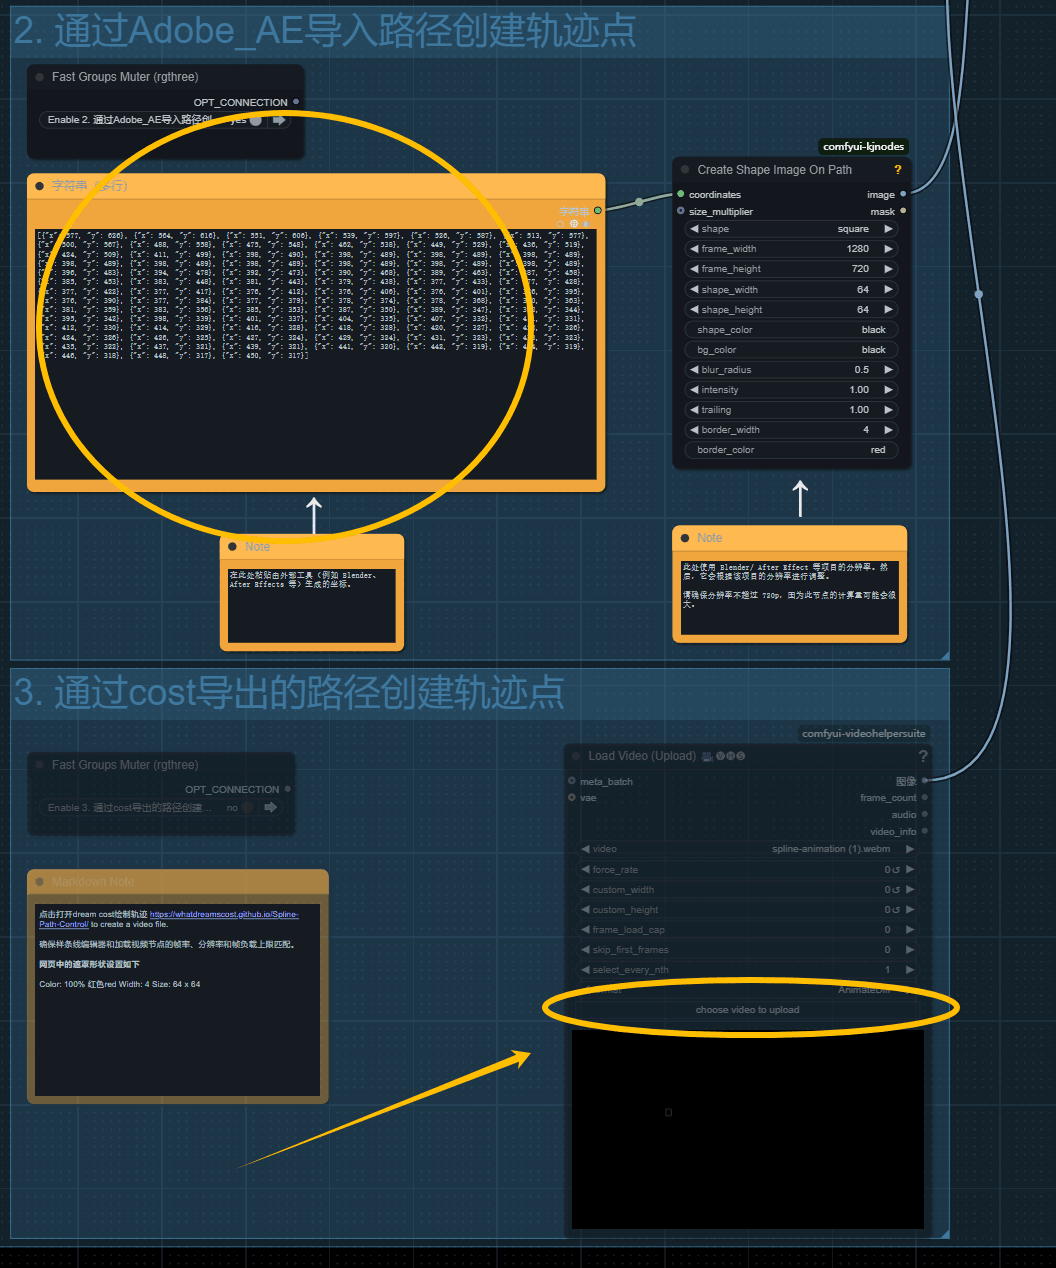Open help for Create Shape Image On Path
Image resolution: width=1056 pixels, height=1268 pixels.
(897, 170)
